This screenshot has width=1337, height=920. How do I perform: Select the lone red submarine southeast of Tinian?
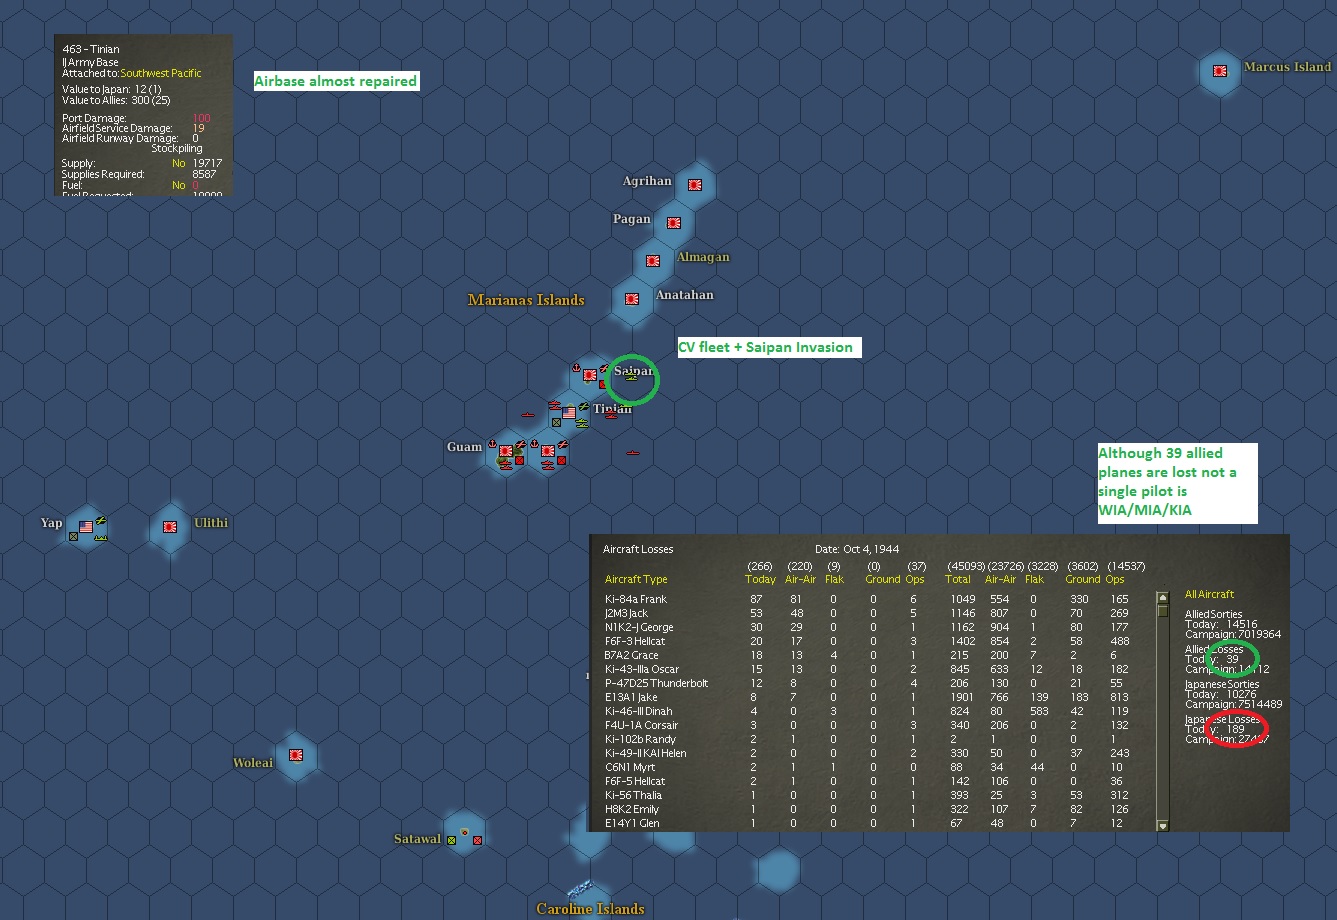coord(633,453)
